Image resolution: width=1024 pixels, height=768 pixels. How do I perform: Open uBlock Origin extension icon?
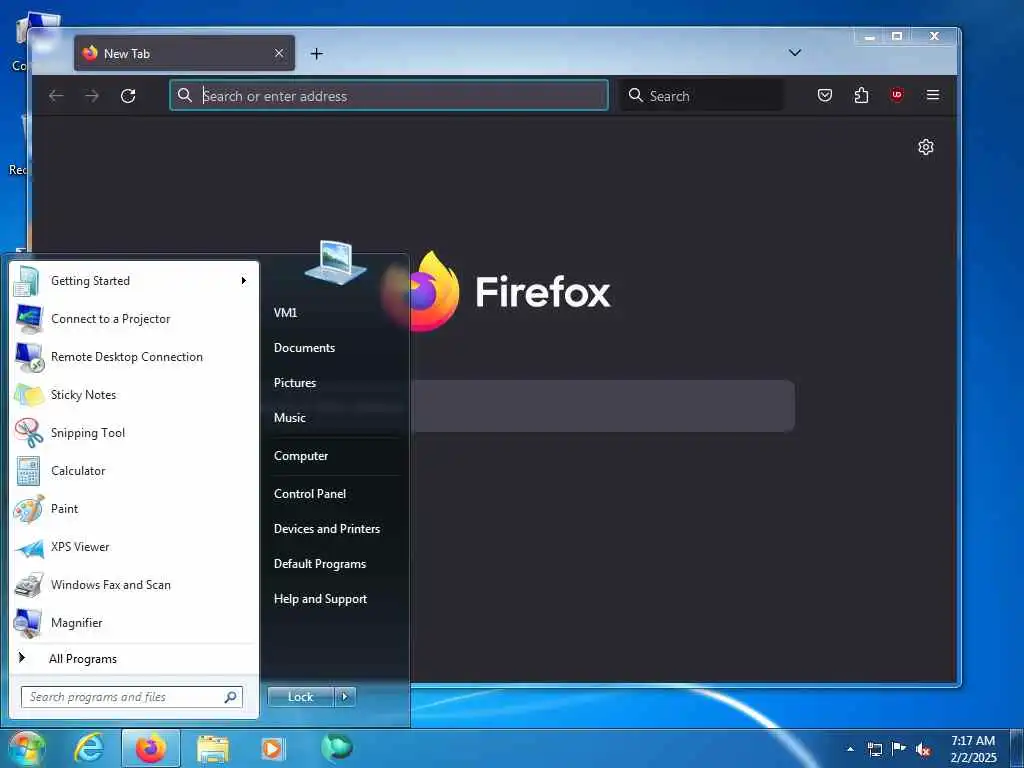897,95
